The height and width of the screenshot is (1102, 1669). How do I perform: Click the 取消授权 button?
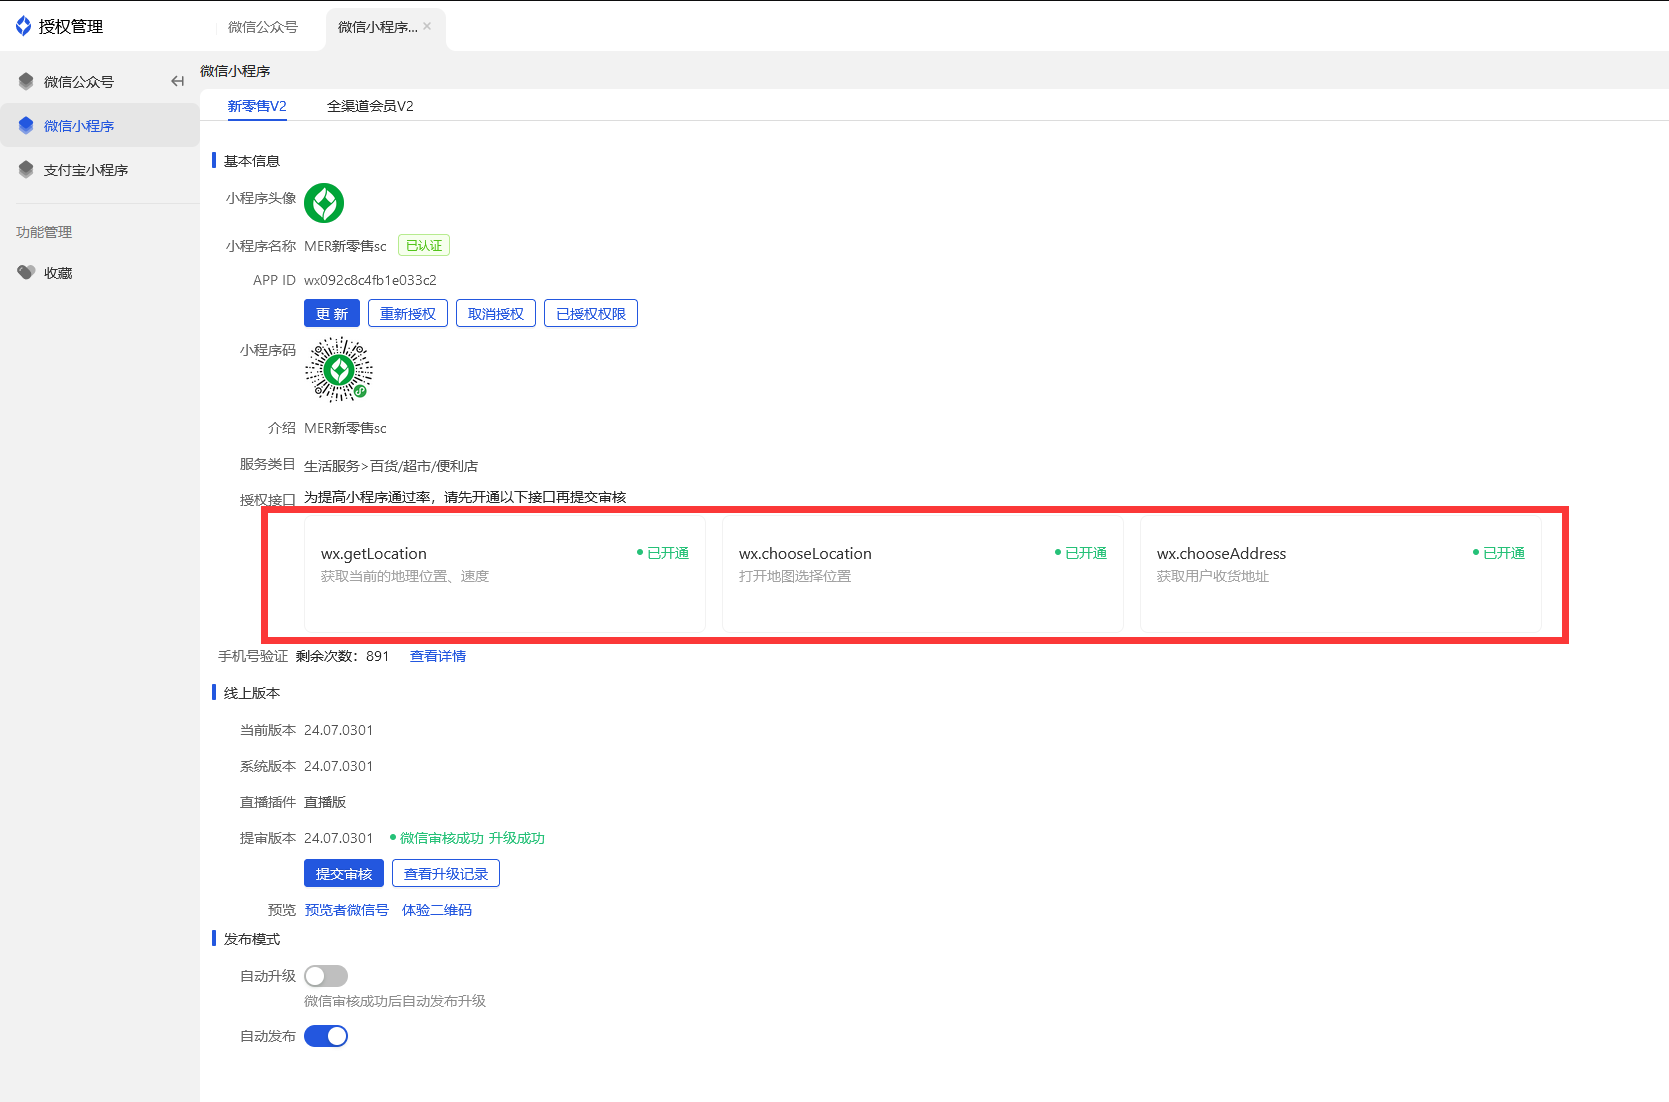496,313
